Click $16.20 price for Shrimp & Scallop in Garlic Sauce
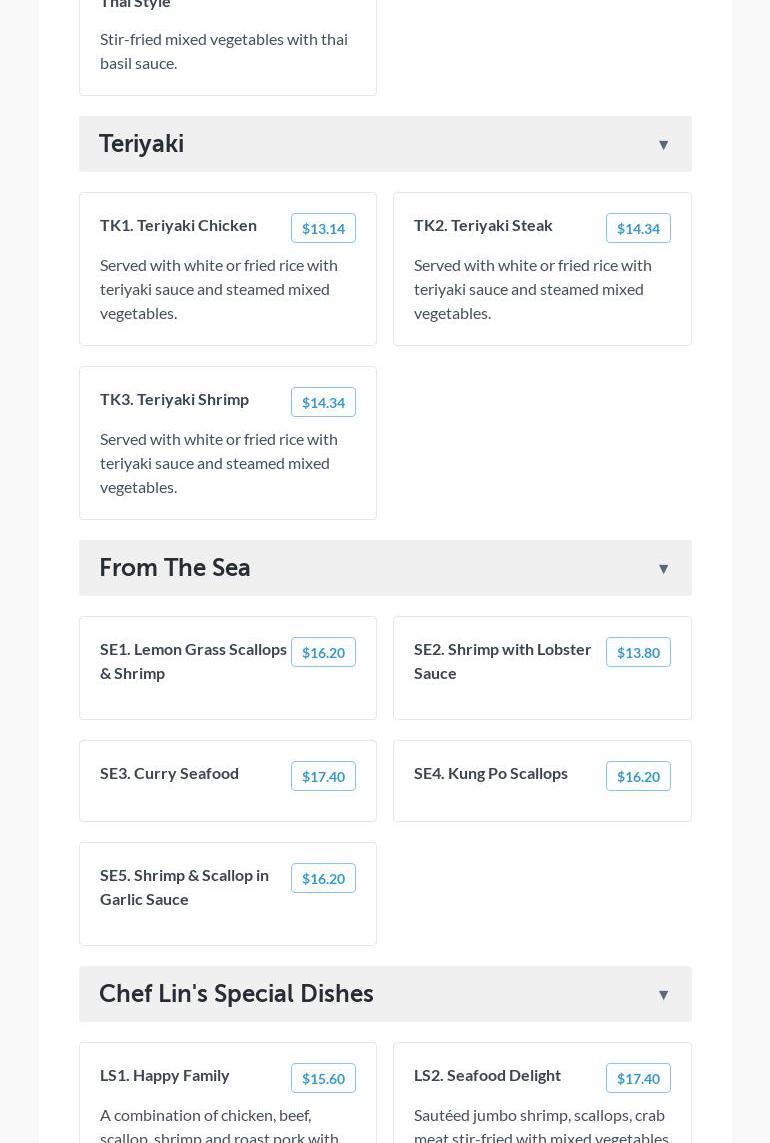This screenshot has height=1143, width=770. point(323,878)
